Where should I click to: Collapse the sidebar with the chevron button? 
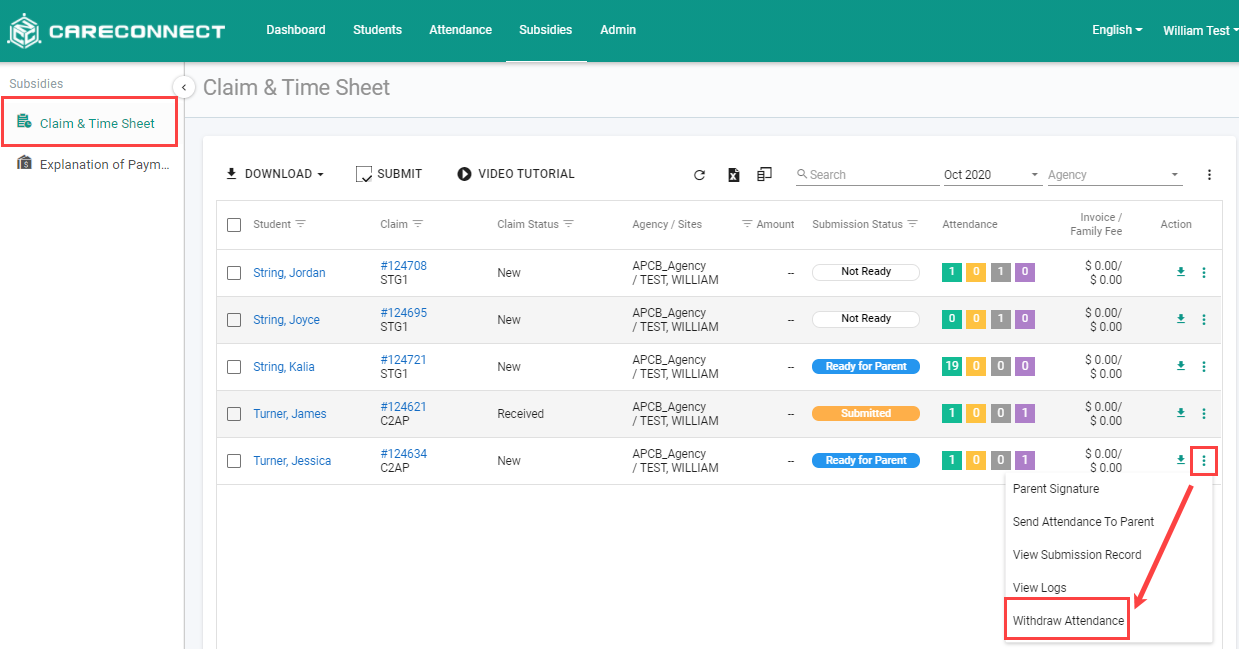pos(184,87)
